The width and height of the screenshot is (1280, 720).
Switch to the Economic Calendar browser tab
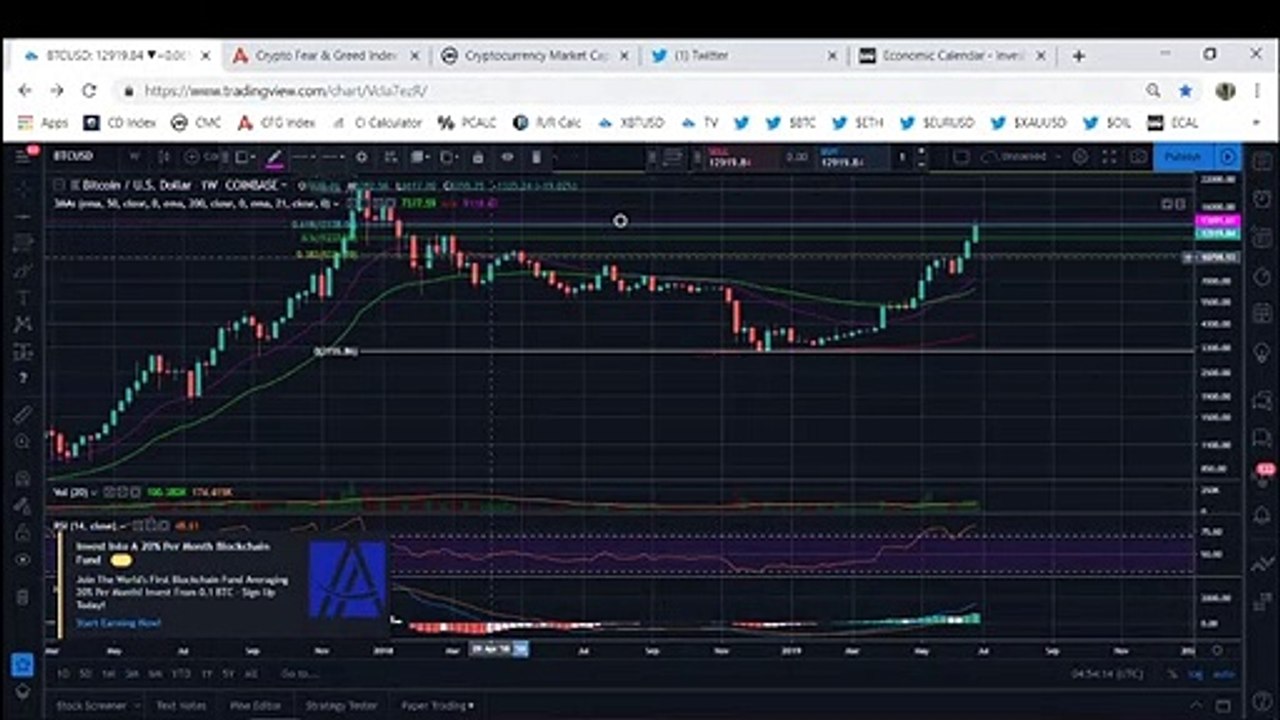951,56
